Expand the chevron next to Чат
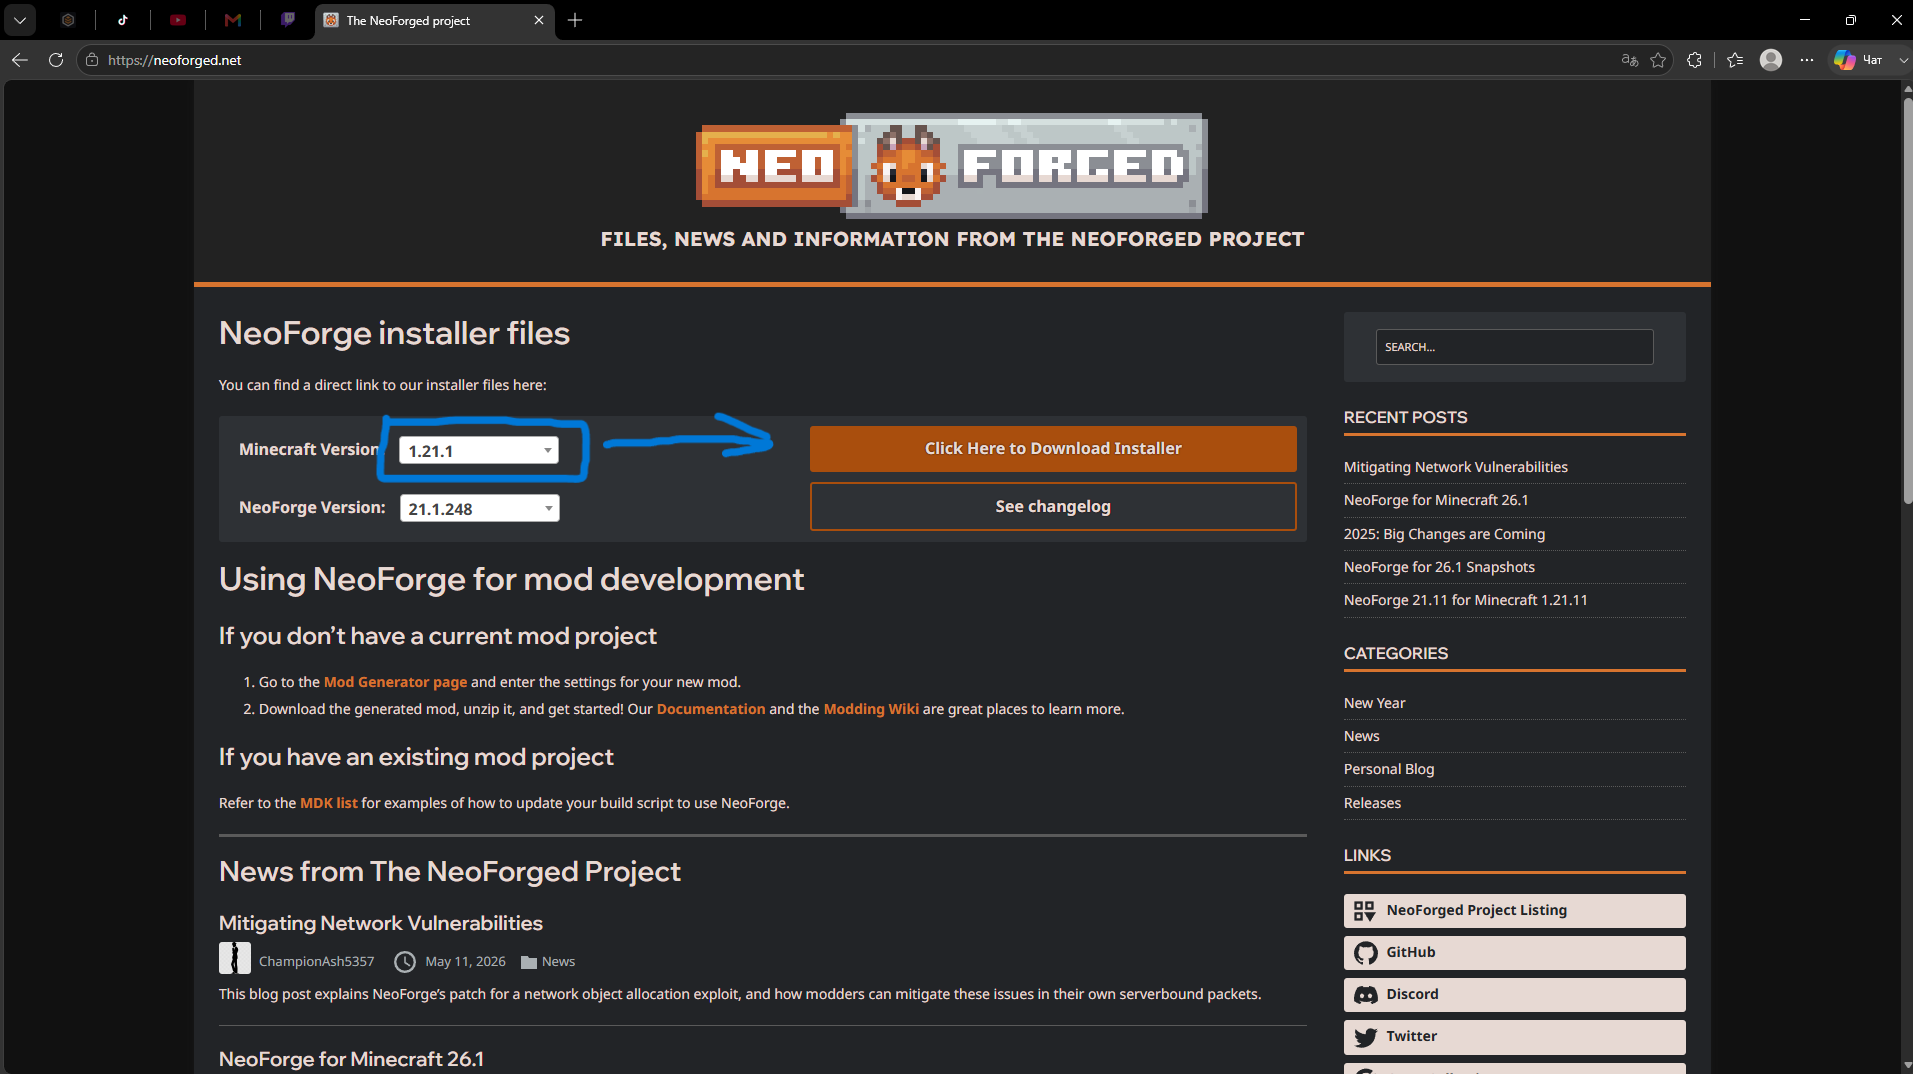The width and height of the screenshot is (1913, 1074). [1903, 60]
